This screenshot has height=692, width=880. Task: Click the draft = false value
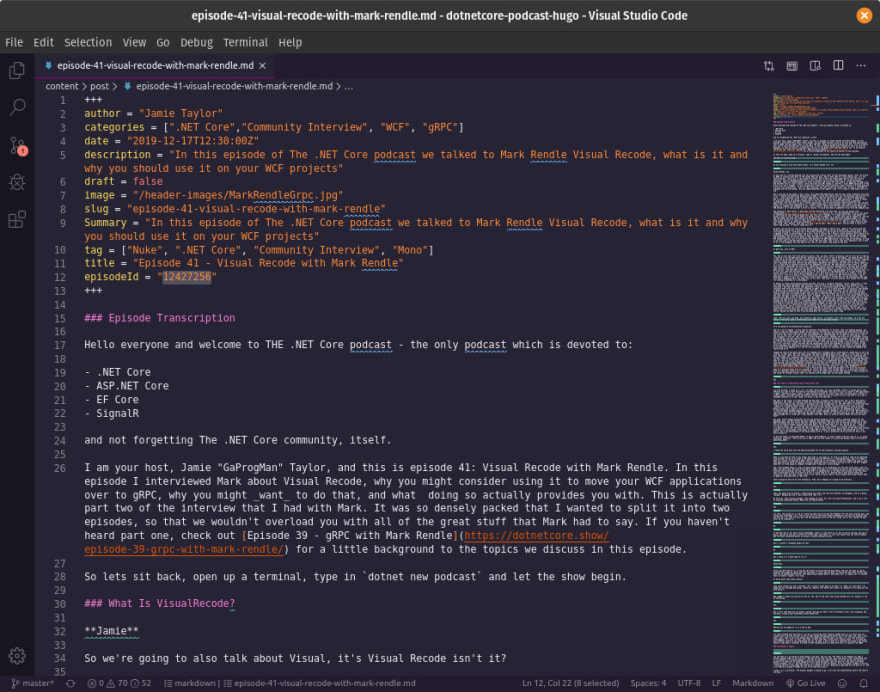click(x=148, y=181)
